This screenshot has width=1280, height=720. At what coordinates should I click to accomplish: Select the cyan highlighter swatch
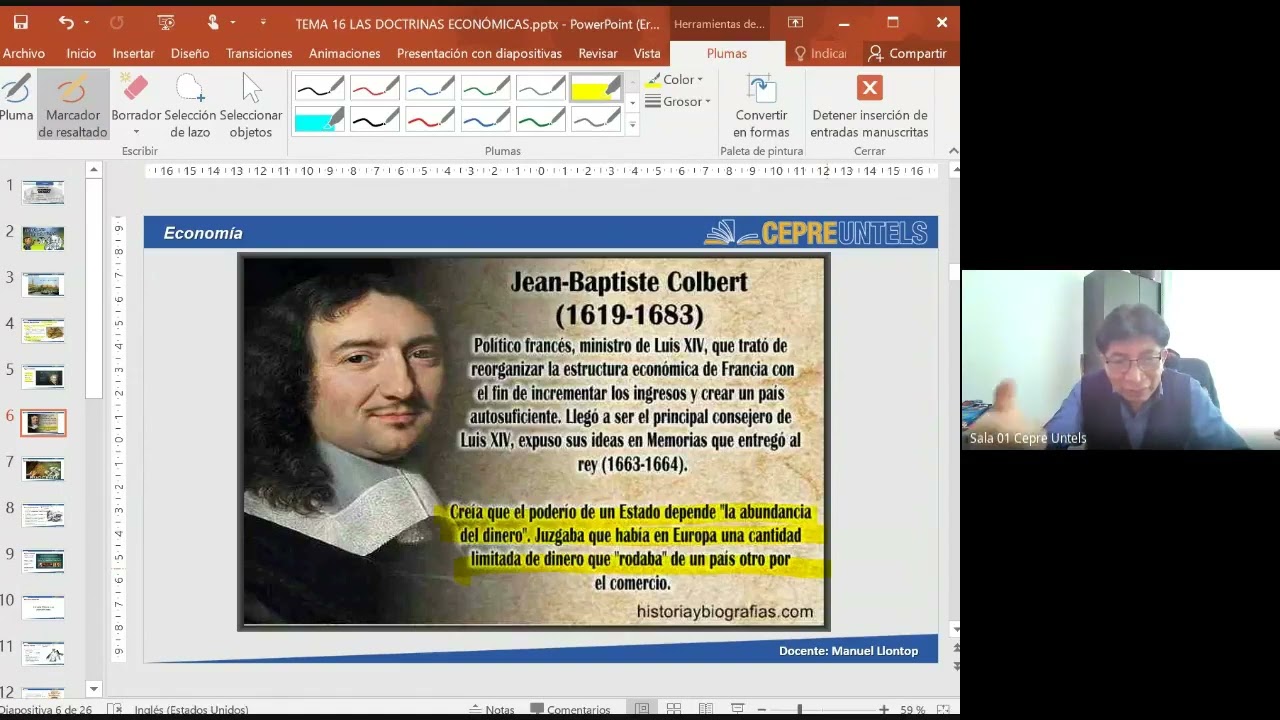(x=320, y=120)
